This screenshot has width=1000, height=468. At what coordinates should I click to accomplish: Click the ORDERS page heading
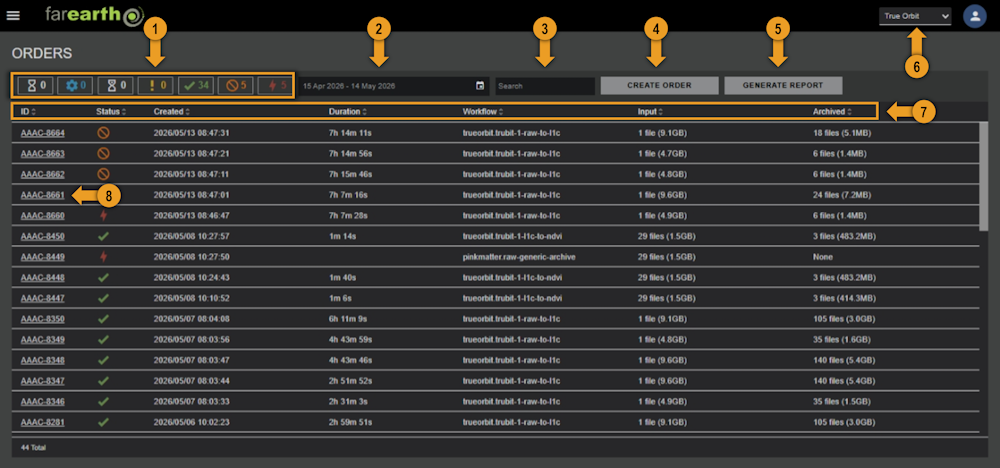42,54
